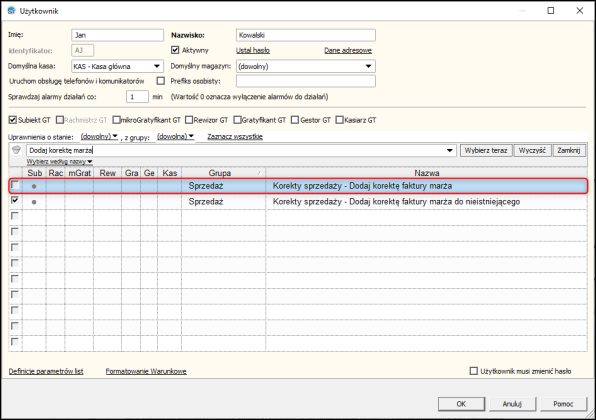Open the Ustal hasło link
The height and width of the screenshot is (420, 596).
pyautogui.click(x=253, y=50)
